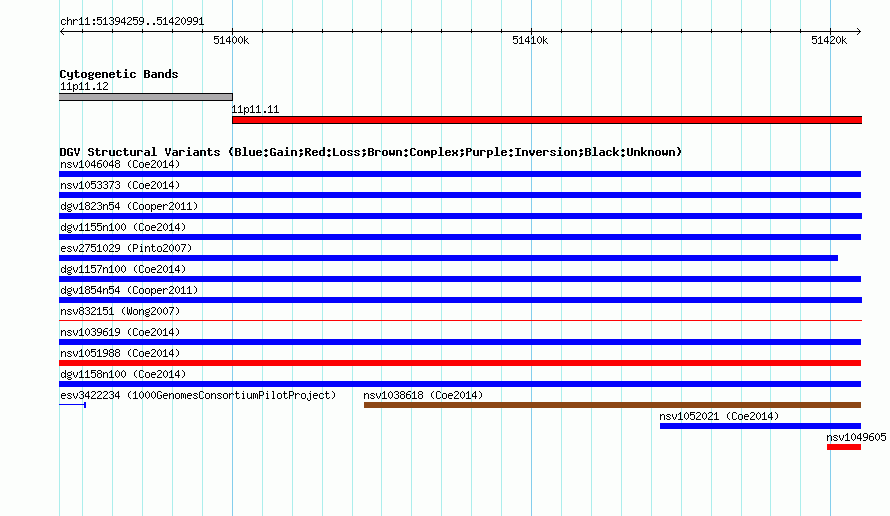Select the brown complex bar under nsv1038618

point(612,405)
